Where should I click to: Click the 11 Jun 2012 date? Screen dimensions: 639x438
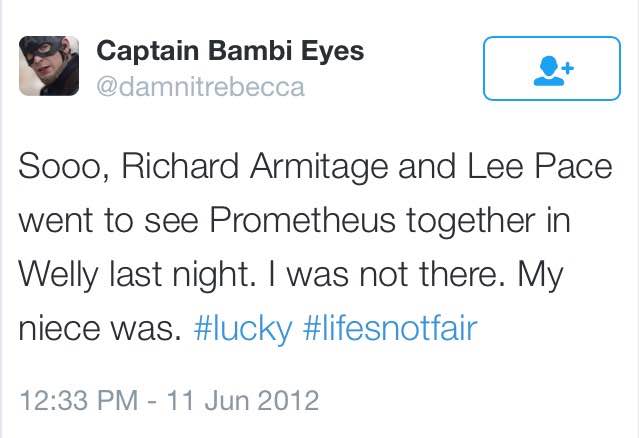click(x=242, y=402)
